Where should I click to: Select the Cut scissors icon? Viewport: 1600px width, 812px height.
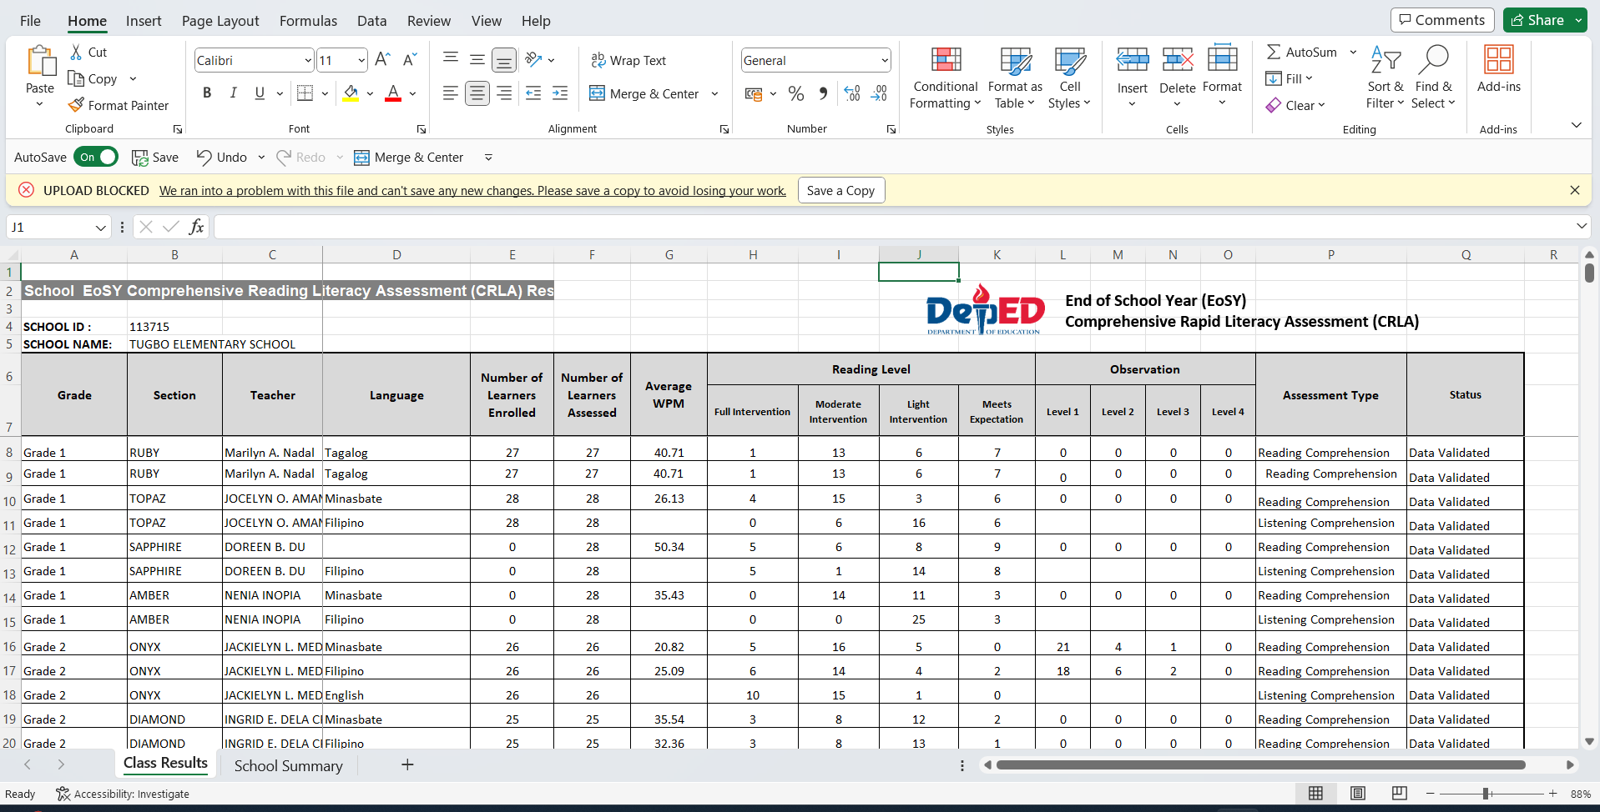click(x=77, y=52)
